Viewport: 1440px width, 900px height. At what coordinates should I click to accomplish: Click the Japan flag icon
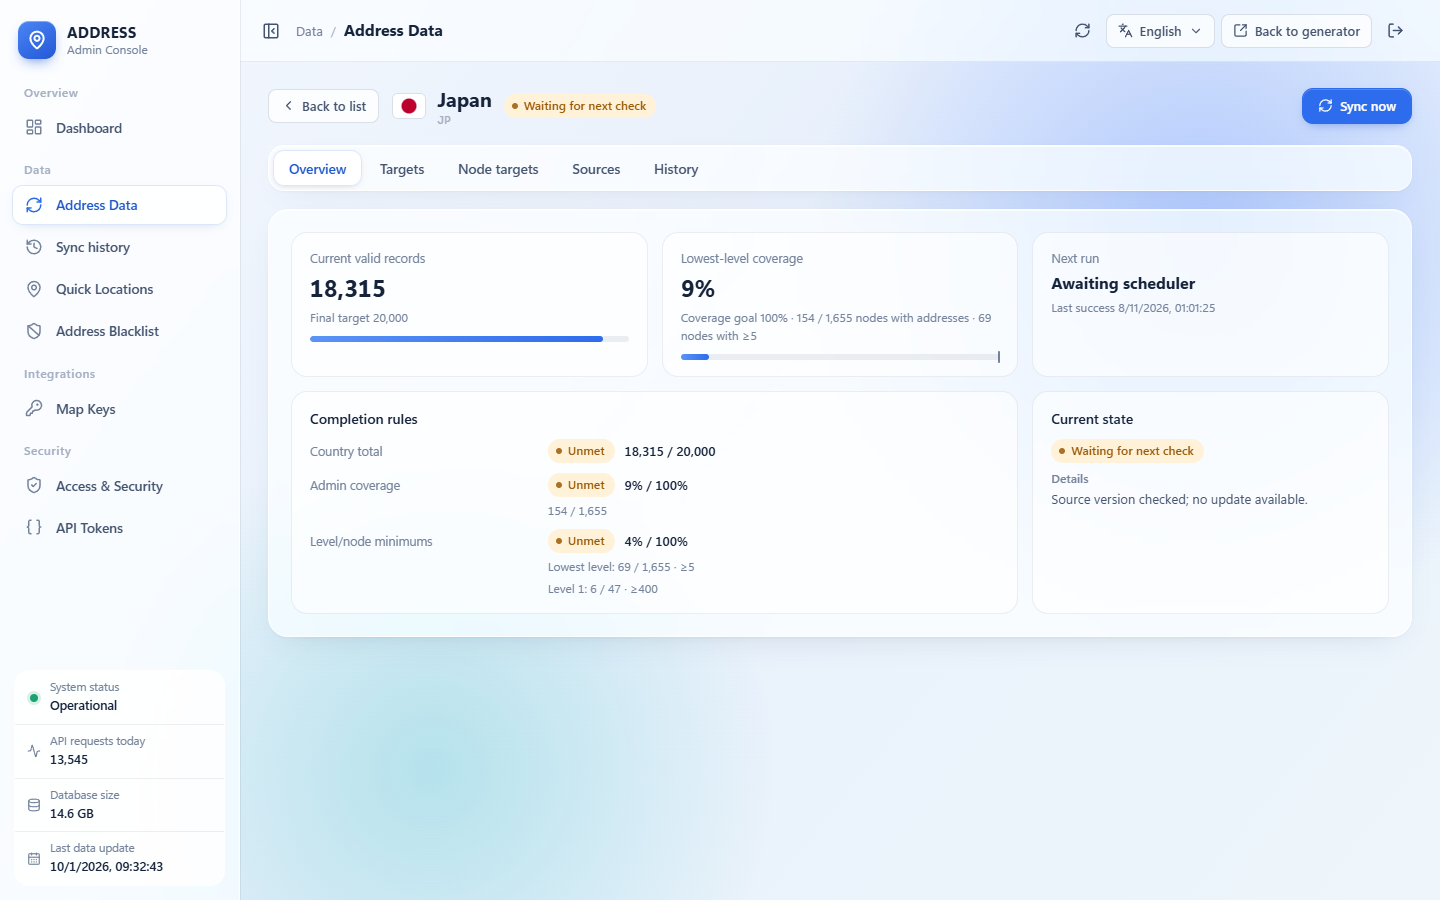click(x=409, y=106)
